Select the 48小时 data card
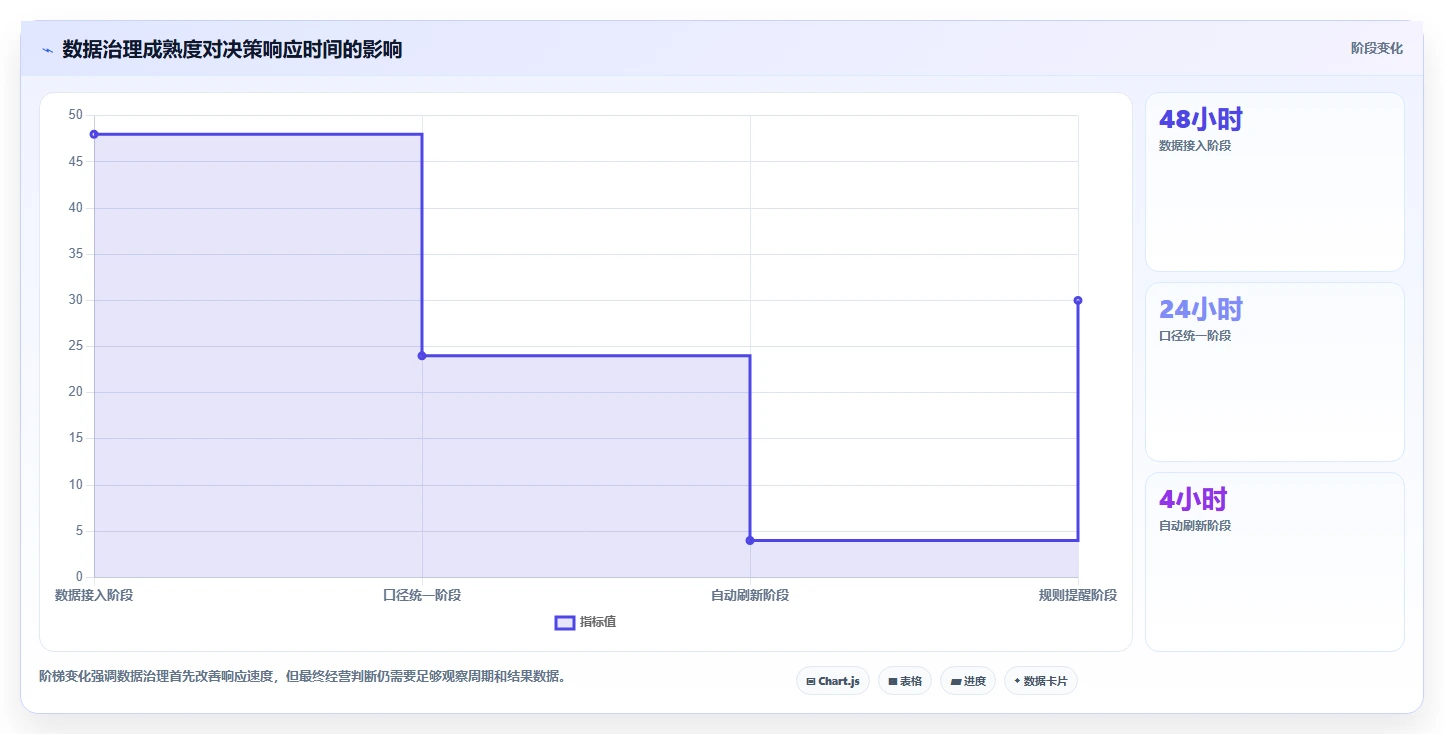This screenshot has height=734, width=1444. coord(1275,182)
